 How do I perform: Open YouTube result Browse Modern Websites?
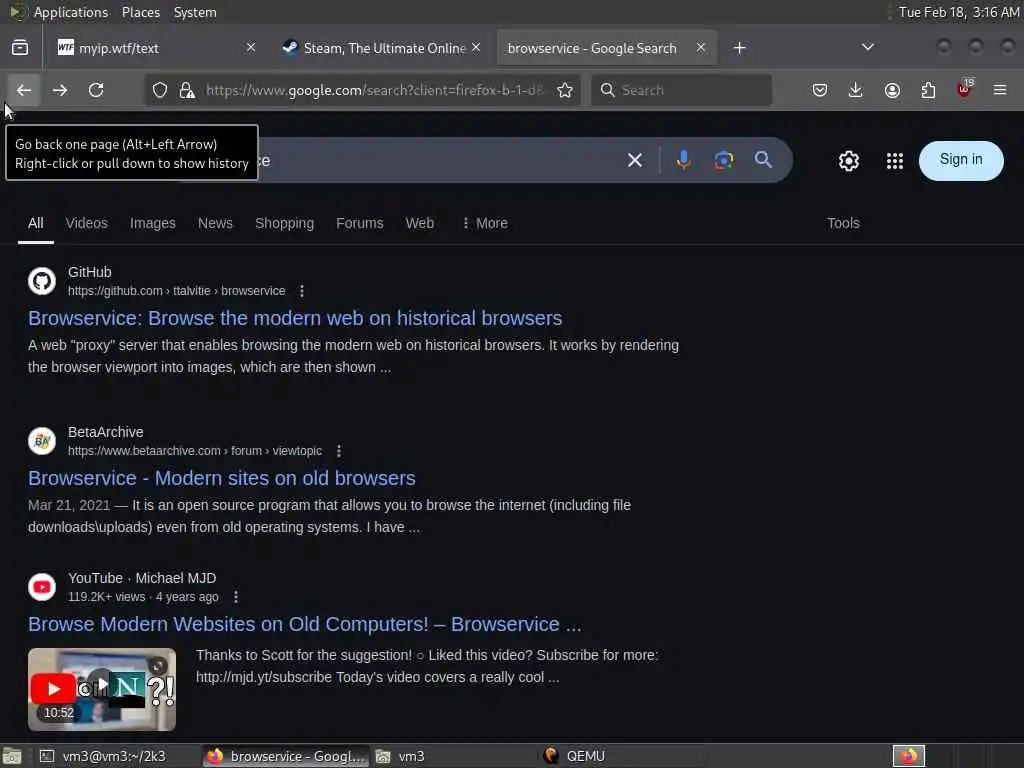[304, 624]
